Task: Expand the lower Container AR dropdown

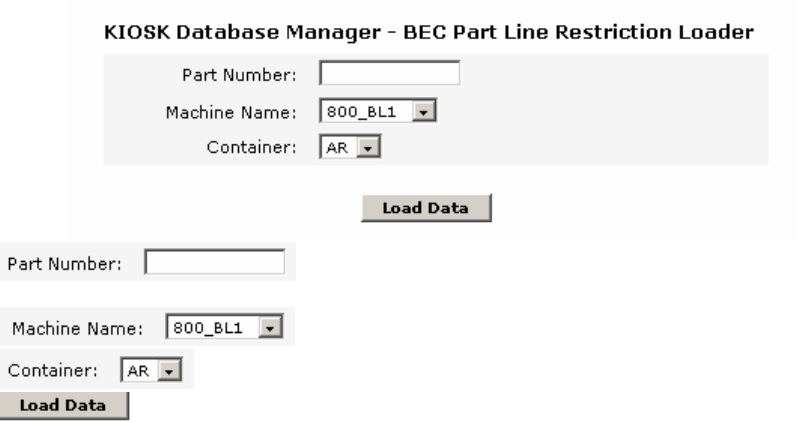Action: [142, 370]
